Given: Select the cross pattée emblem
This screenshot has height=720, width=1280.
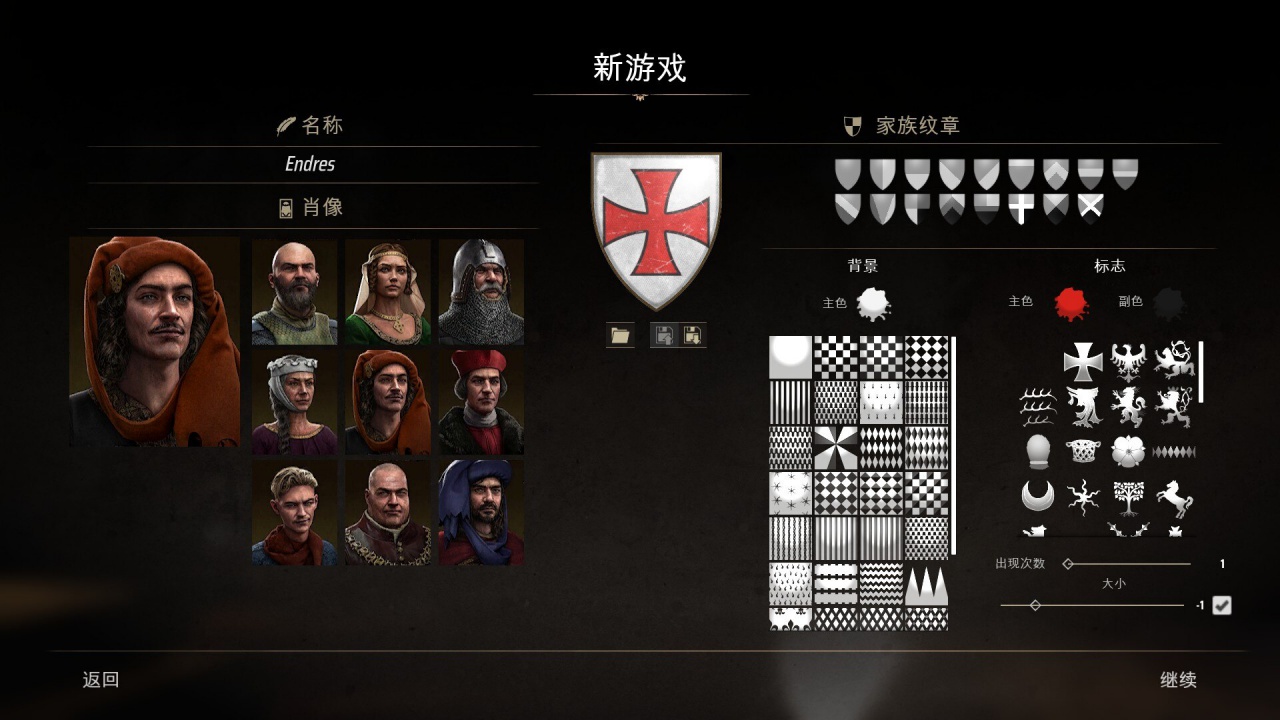Looking at the screenshot, I should [x=1082, y=362].
